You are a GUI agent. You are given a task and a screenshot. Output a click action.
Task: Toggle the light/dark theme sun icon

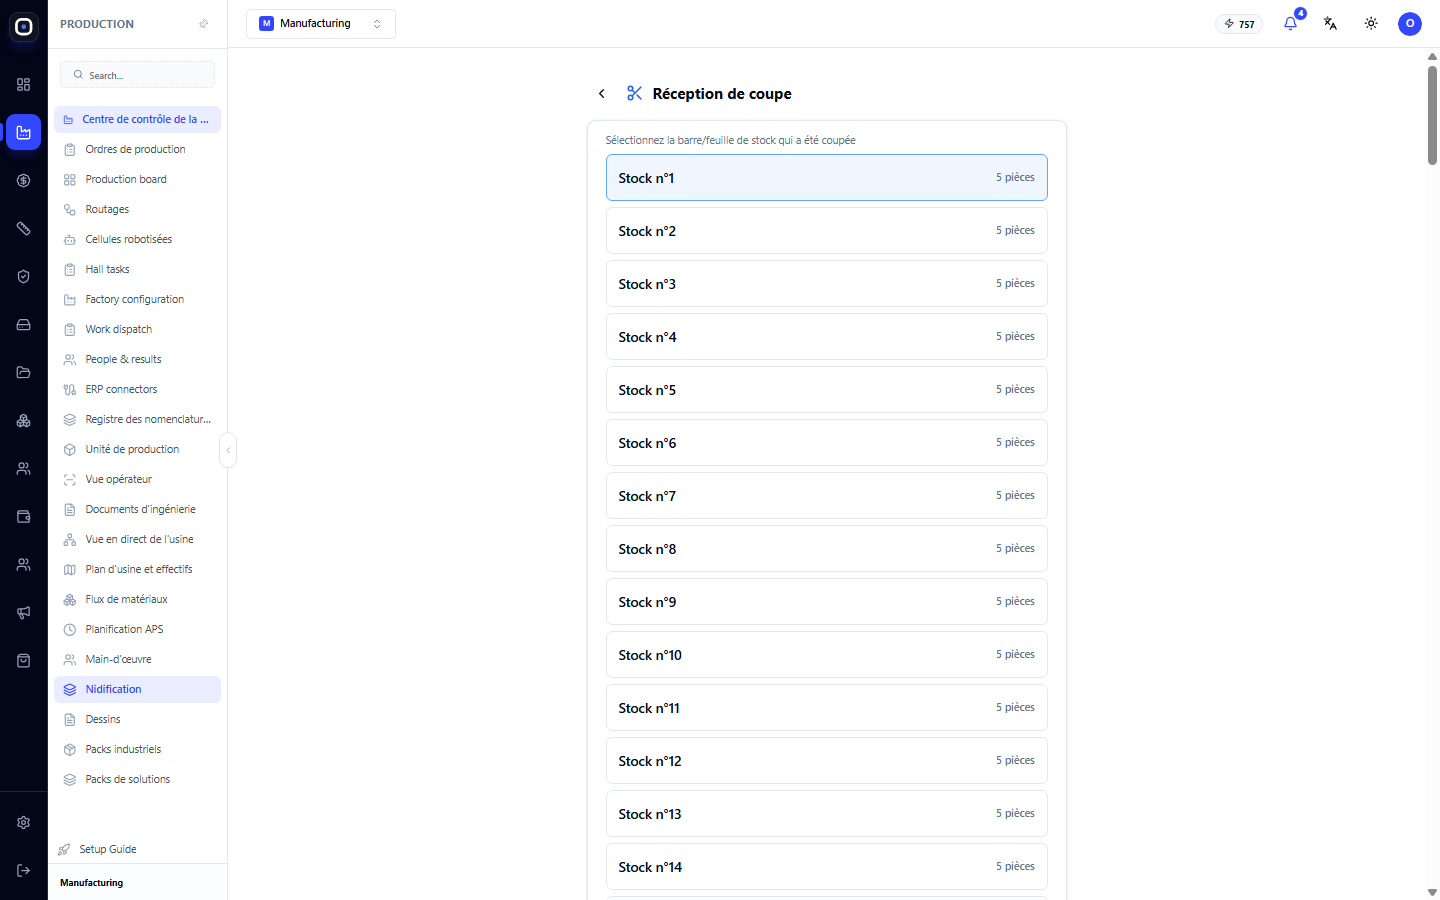1371,23
